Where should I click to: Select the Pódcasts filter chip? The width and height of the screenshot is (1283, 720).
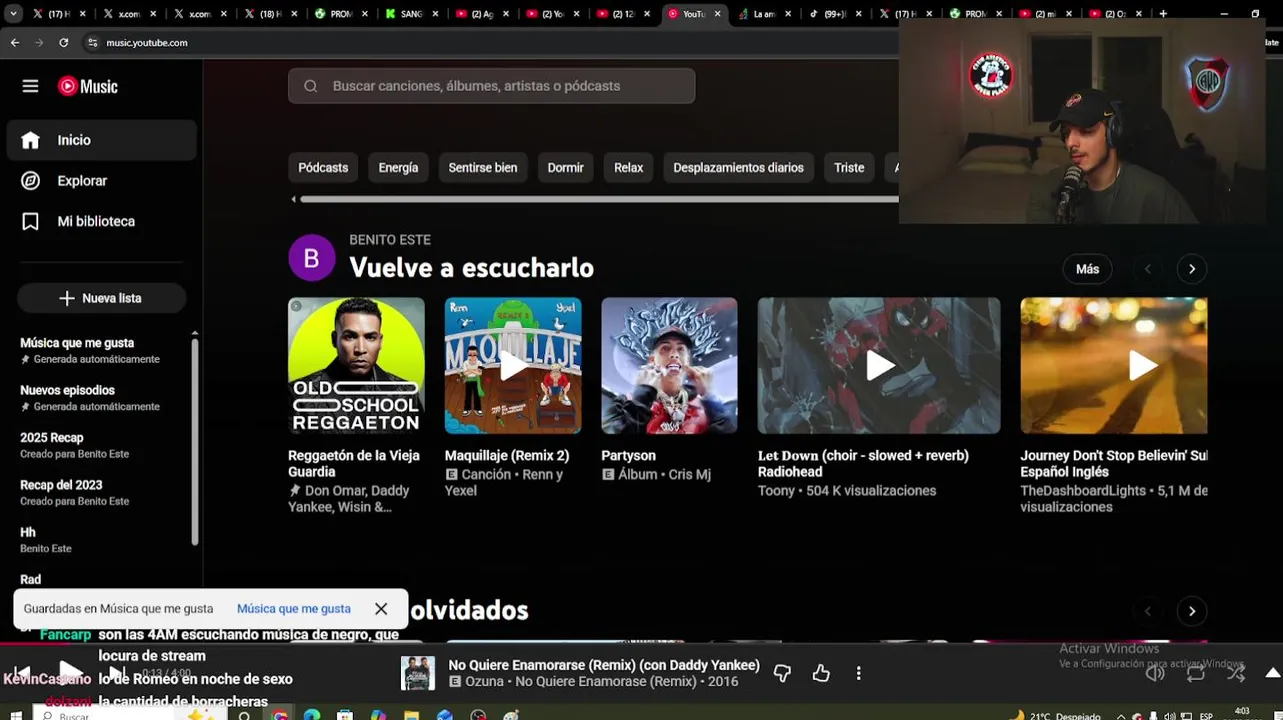click(323, 168)
